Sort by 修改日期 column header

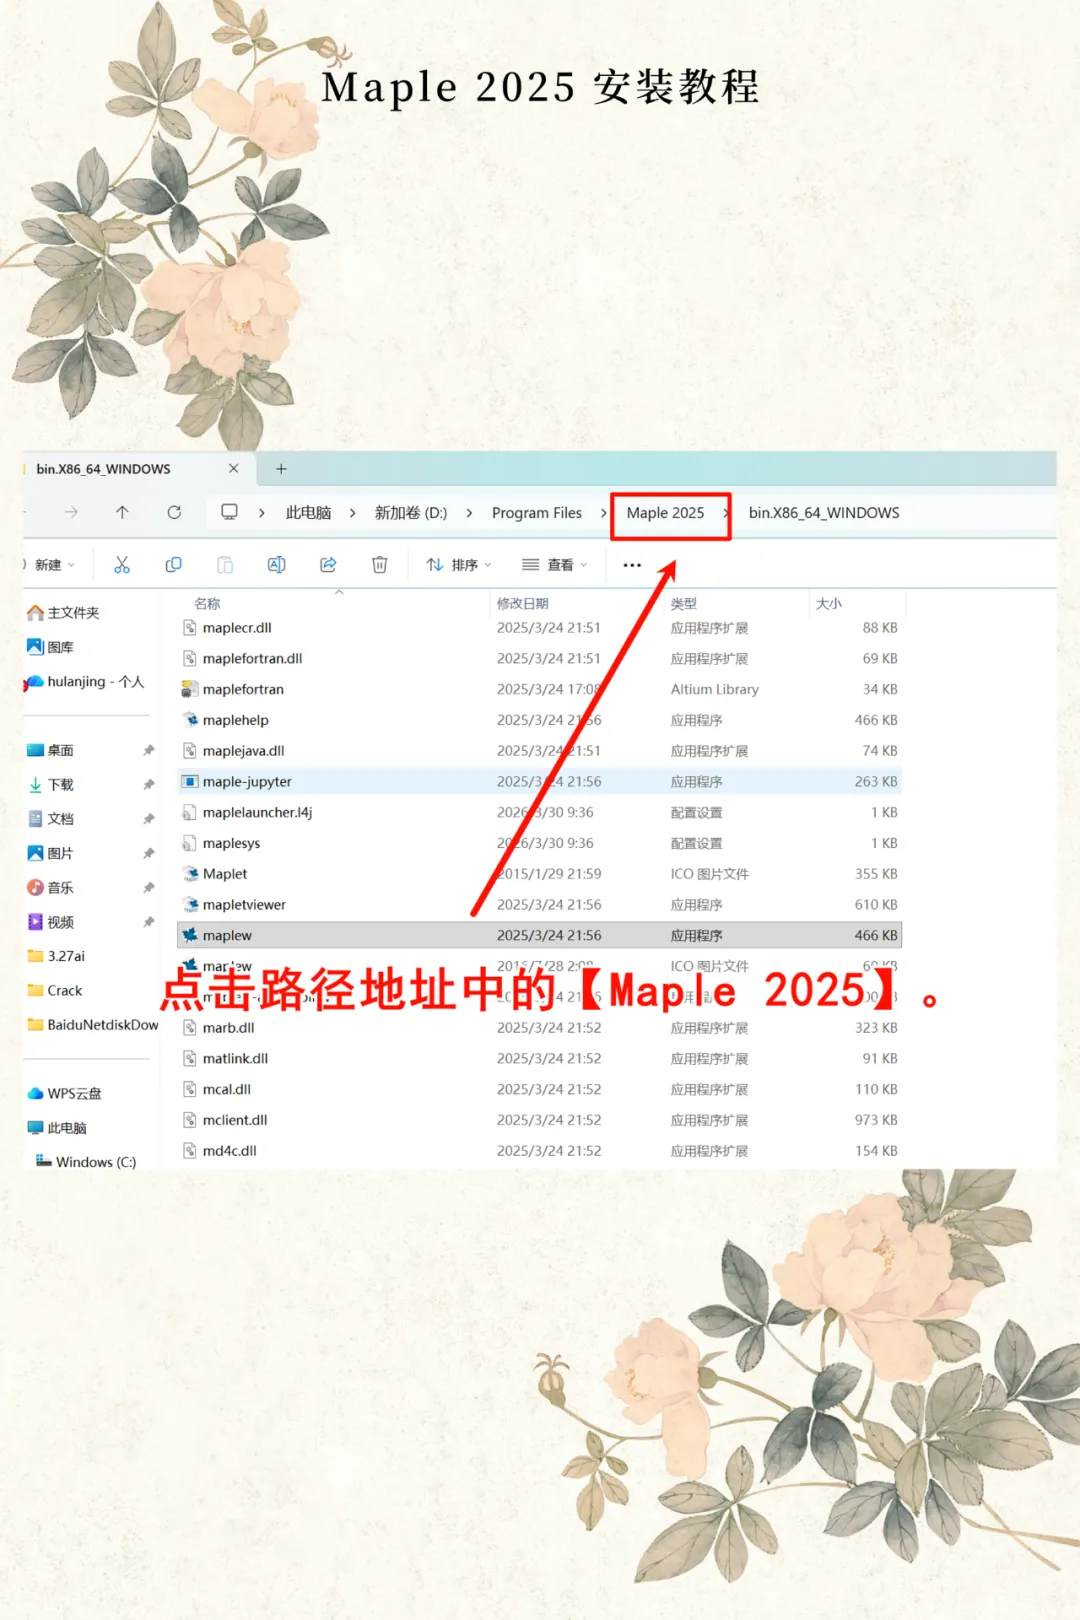(x=523, y=604)
